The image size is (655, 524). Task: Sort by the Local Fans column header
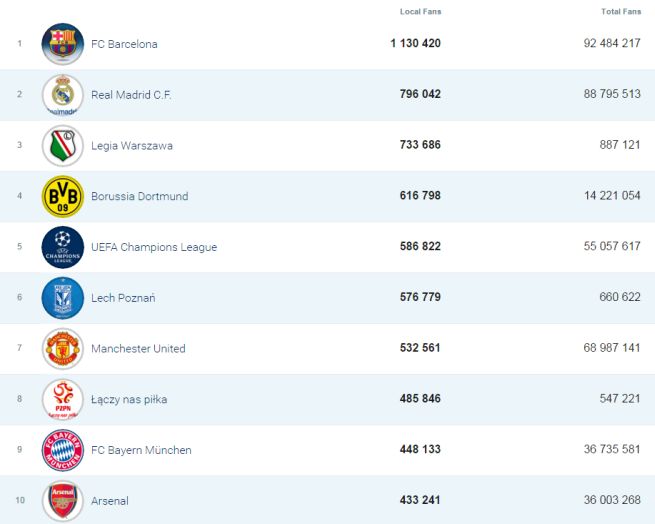coord(420,12)
